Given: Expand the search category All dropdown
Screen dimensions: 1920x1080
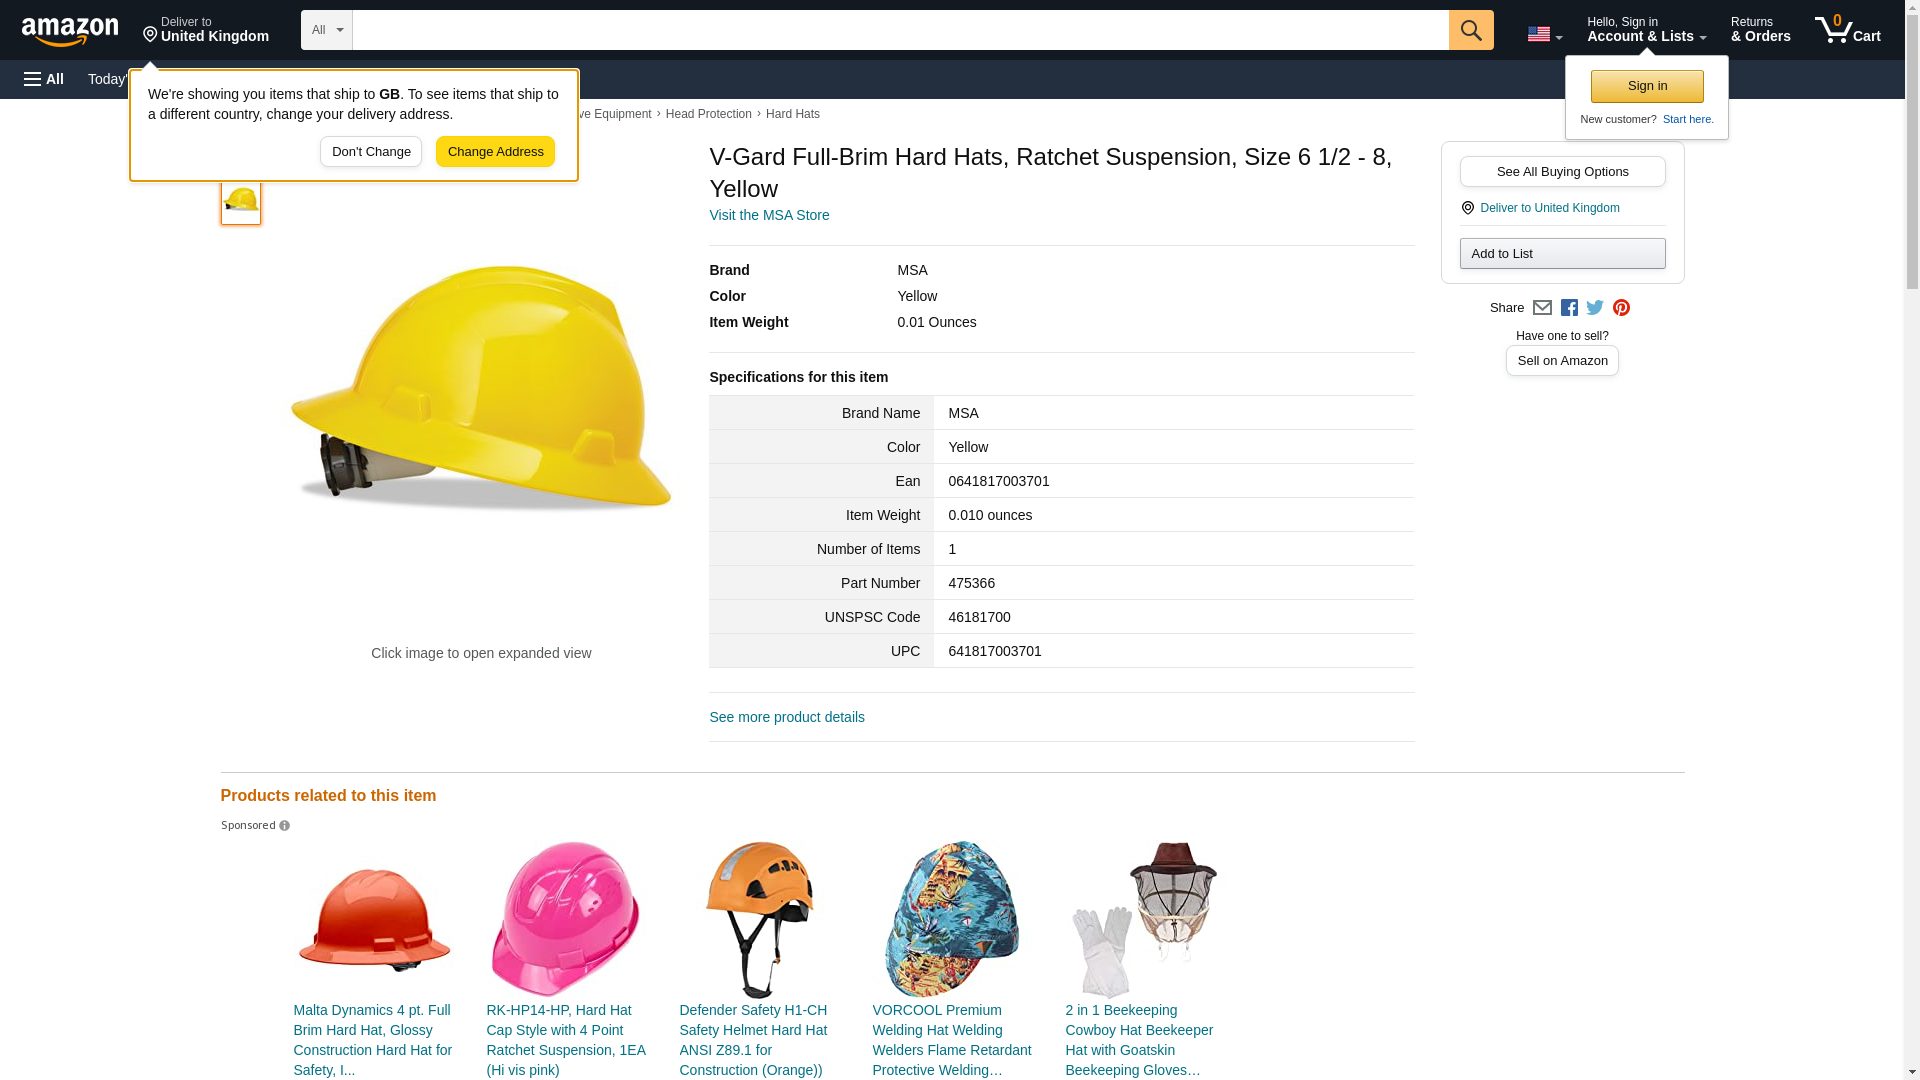Looking at the screenshot, I should tap(326, 30).
